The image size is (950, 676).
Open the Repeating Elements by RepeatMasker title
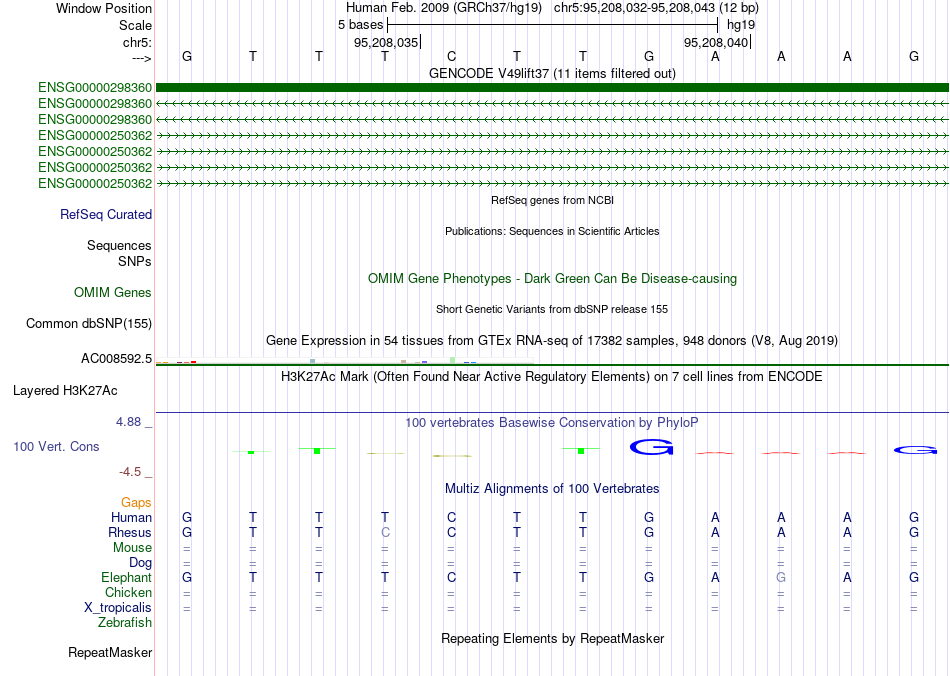tap(552, 638)
